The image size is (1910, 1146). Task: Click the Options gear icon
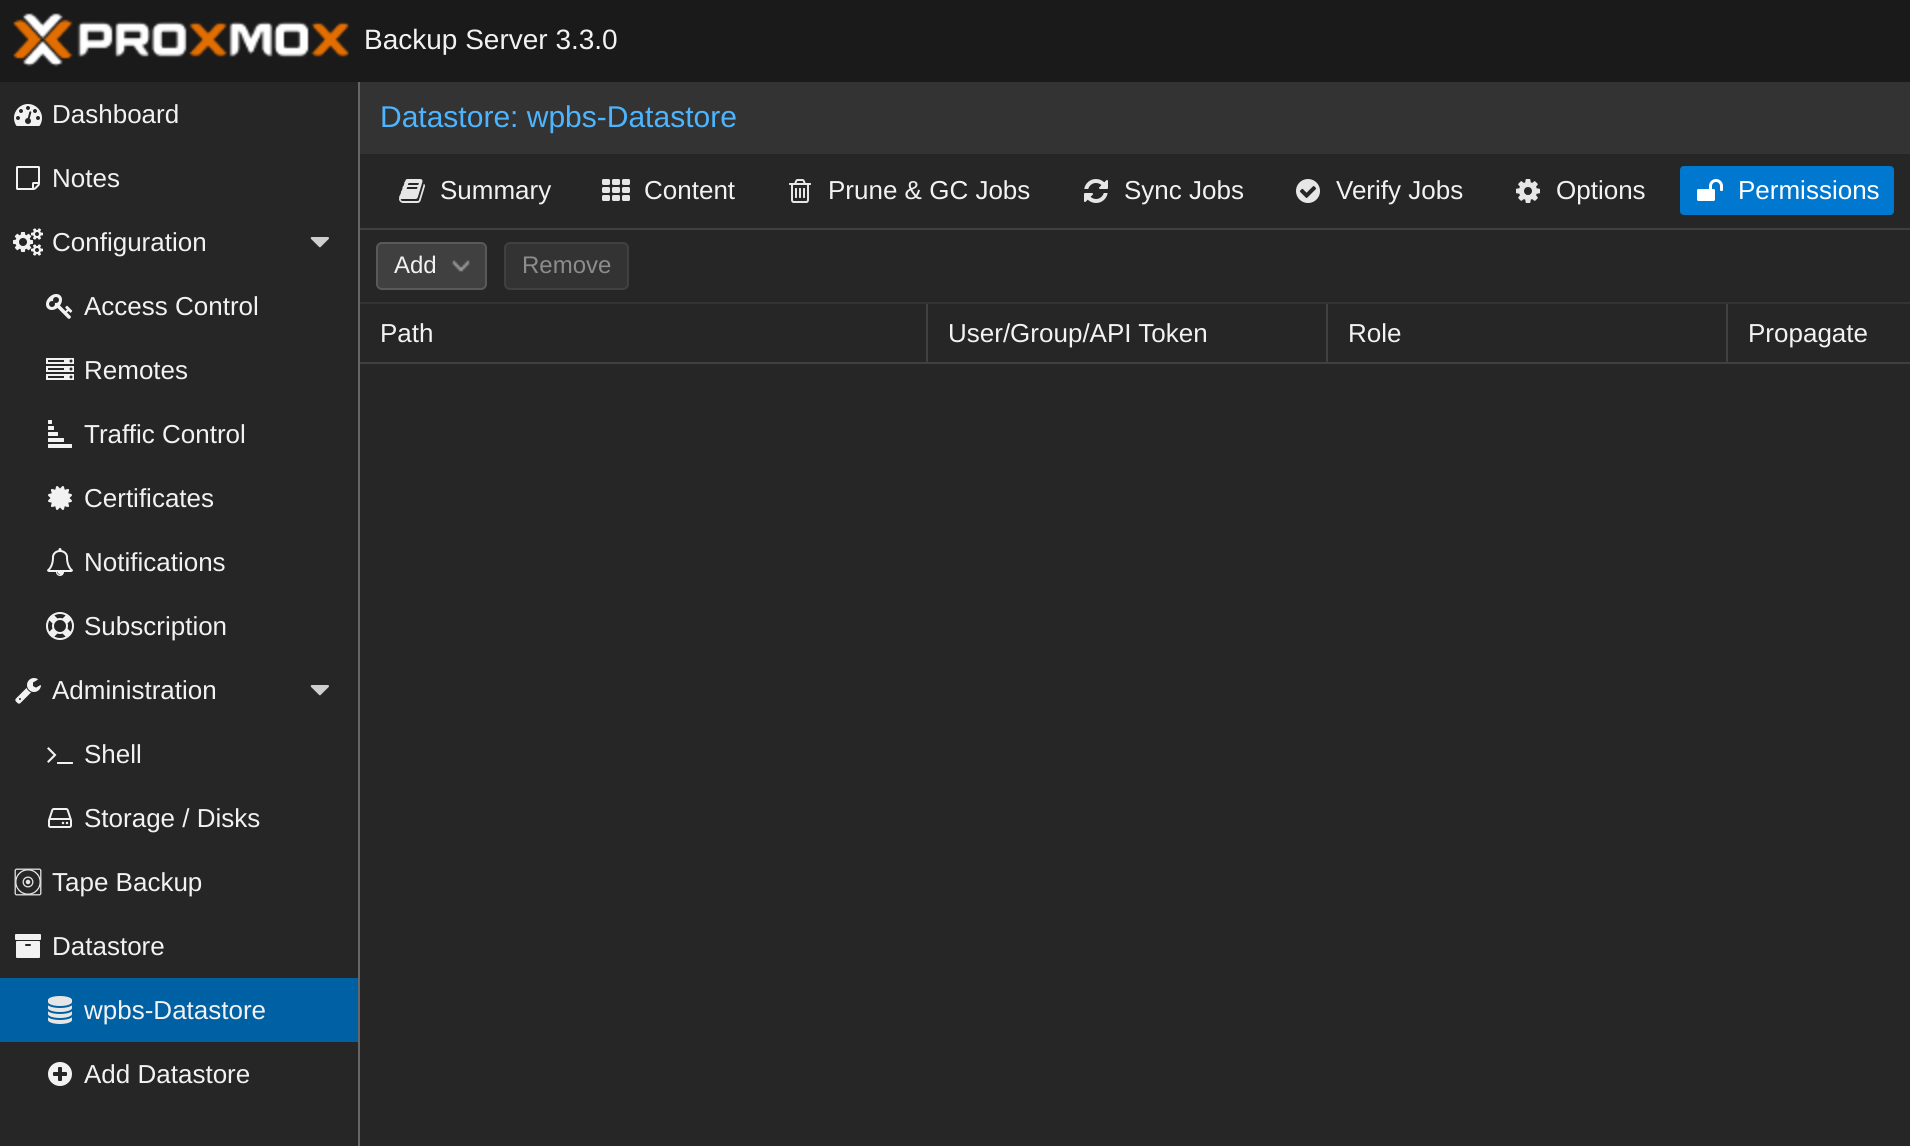click(1528, 191)
